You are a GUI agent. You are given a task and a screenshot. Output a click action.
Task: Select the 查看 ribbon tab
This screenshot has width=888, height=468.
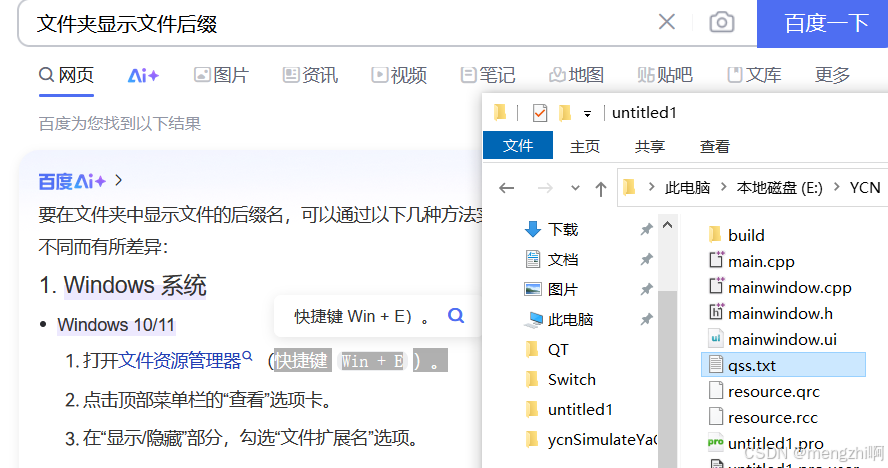715,147
